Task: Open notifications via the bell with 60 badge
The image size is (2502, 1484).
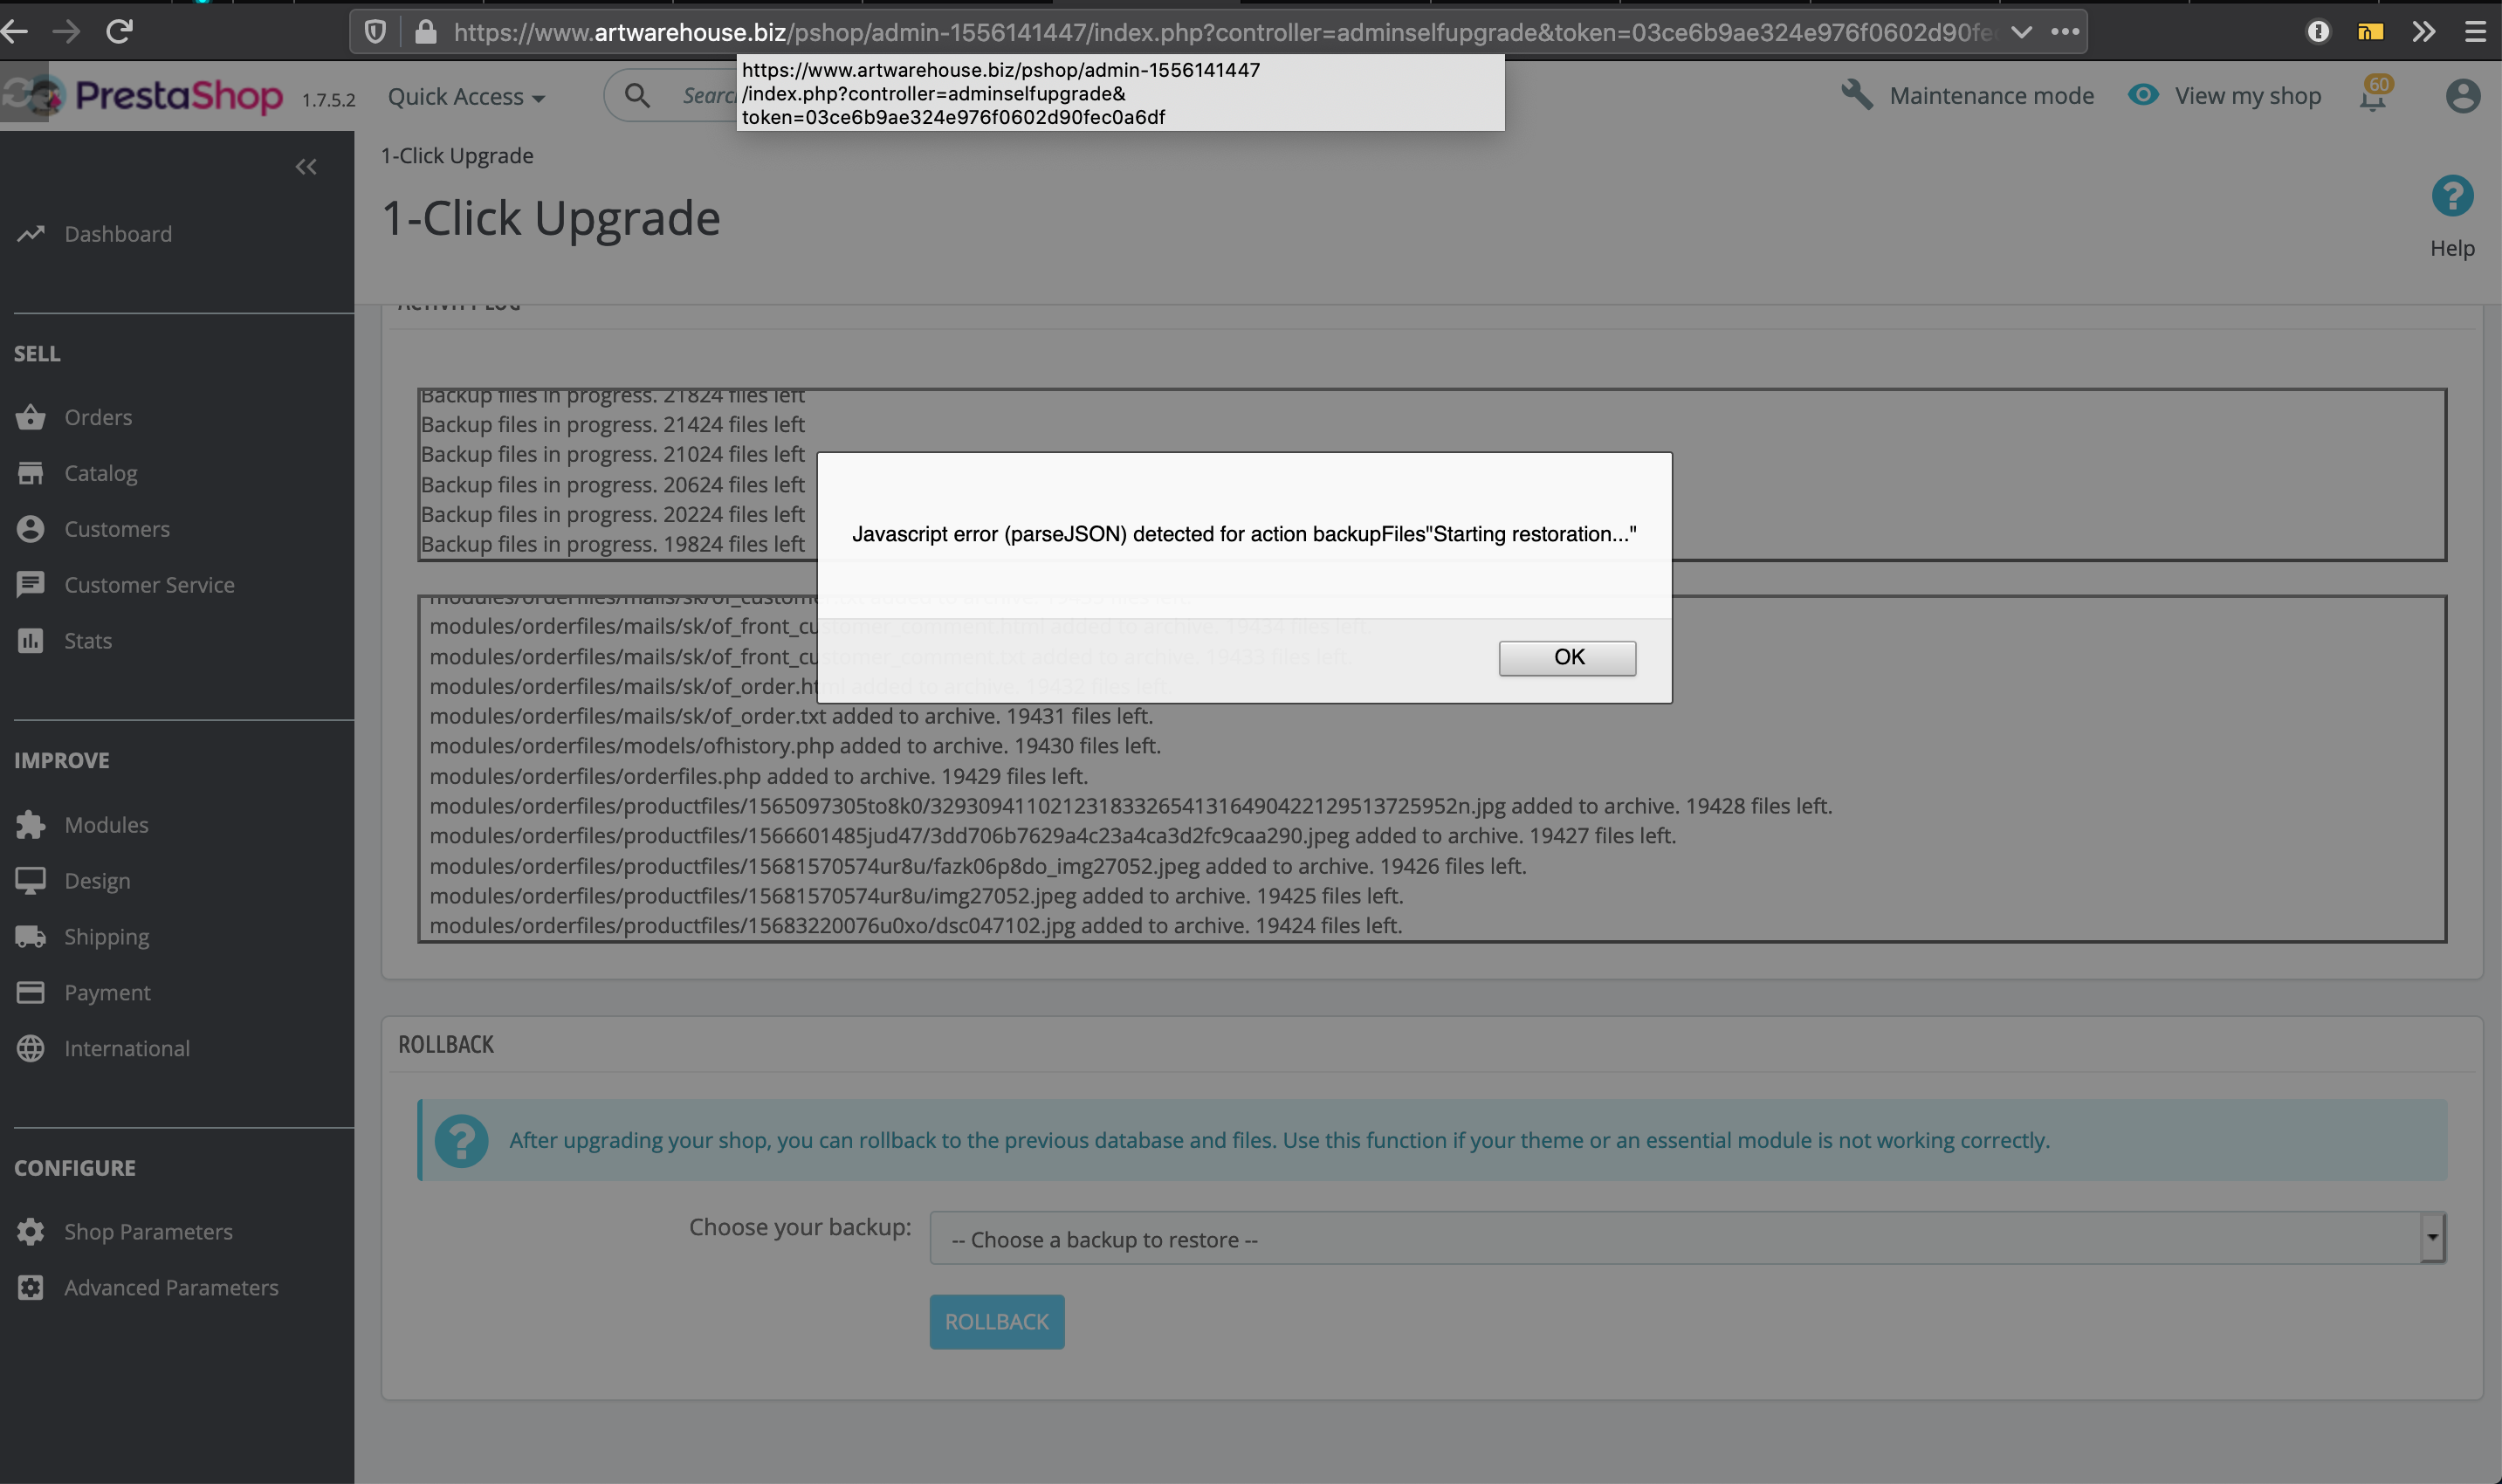Action: click(2371, 98)
